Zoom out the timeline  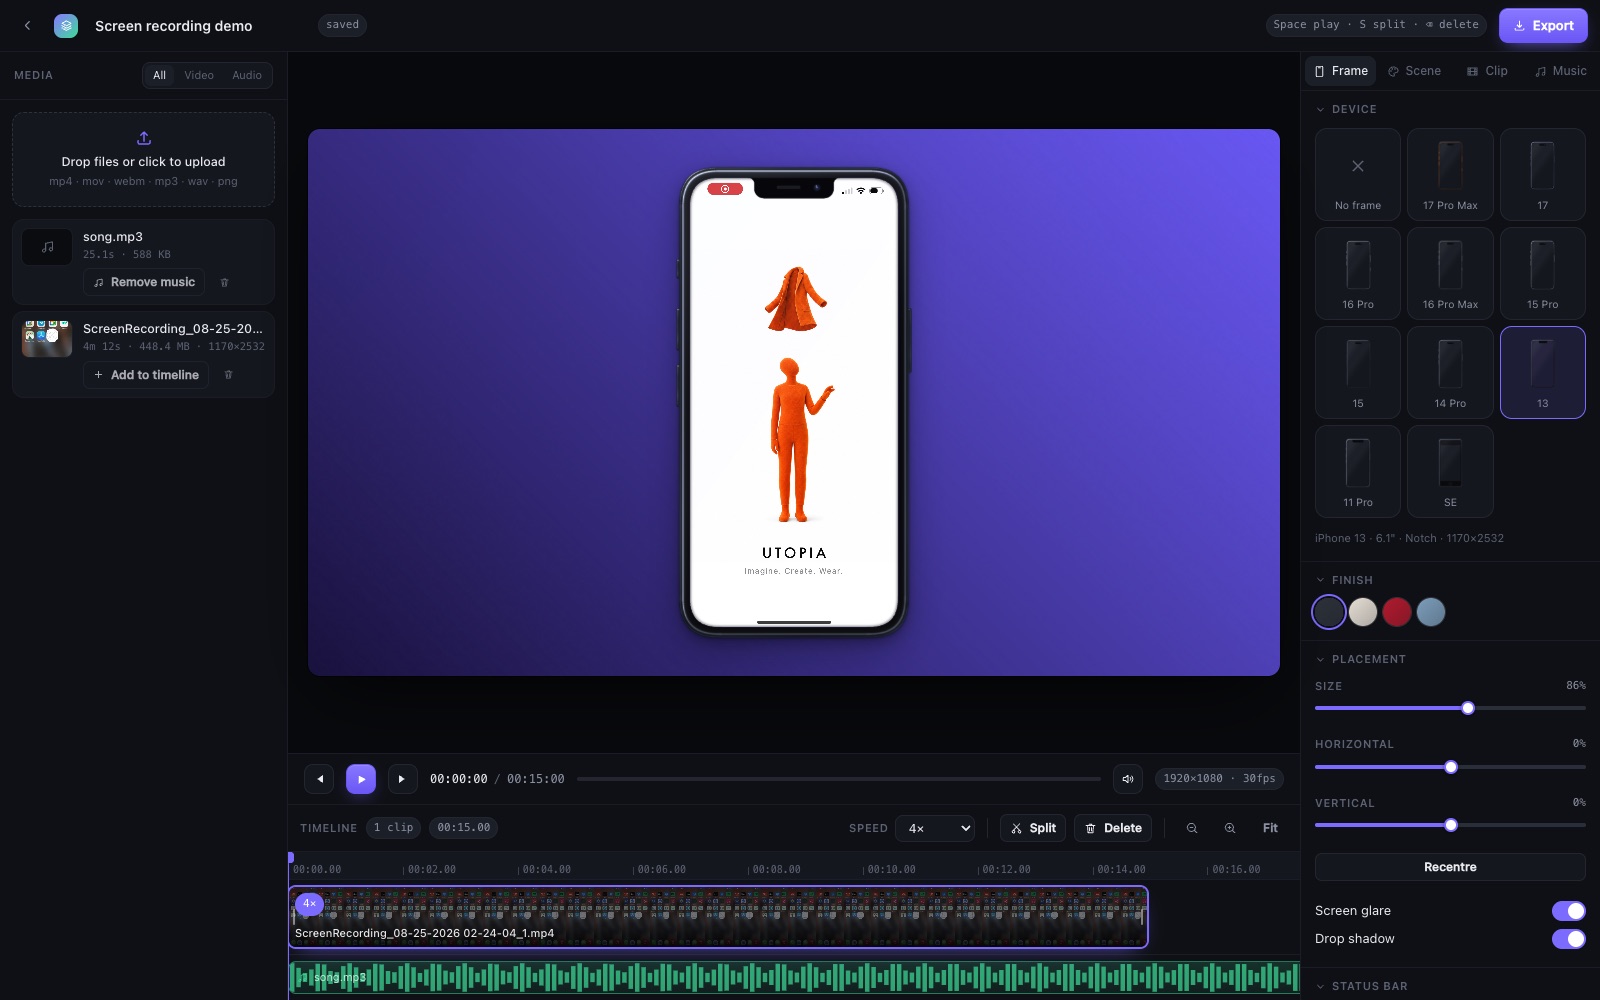pyautogui.click(x=1192, y=828)
